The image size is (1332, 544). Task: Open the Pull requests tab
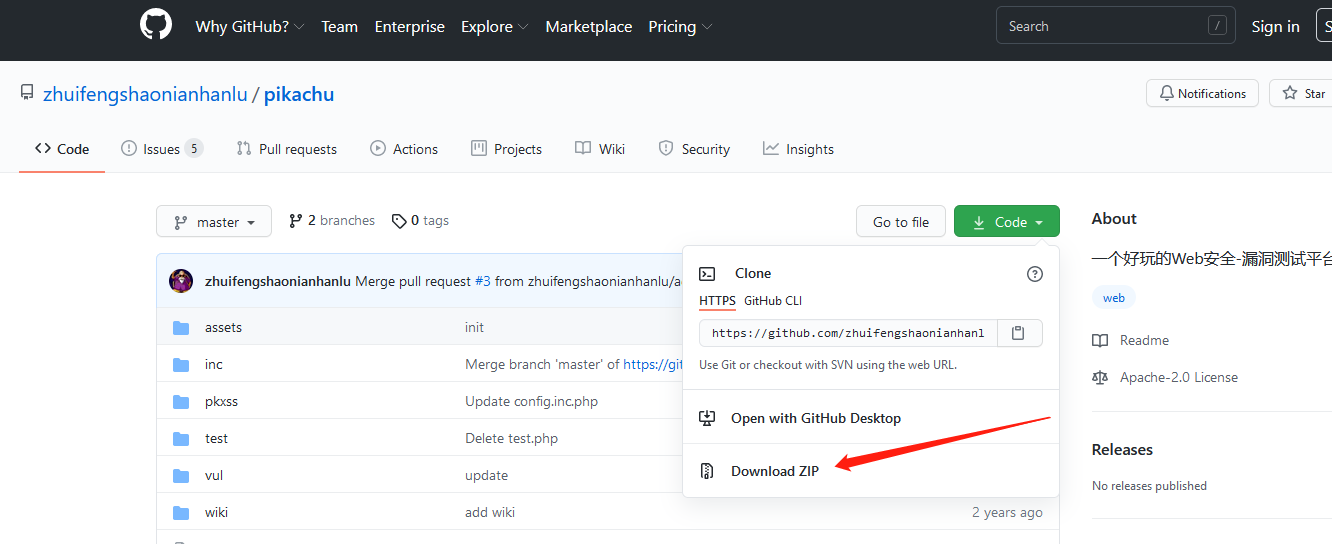point(287,149)
